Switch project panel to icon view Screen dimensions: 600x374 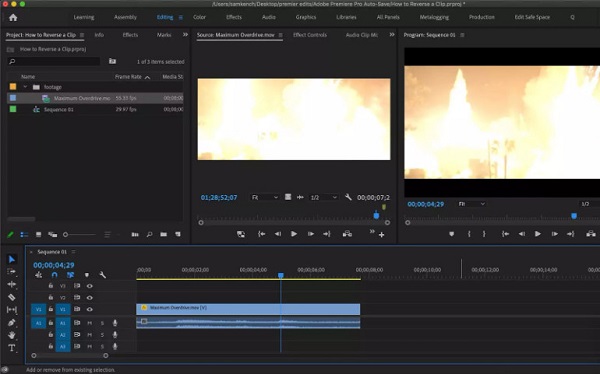[38, 234]
